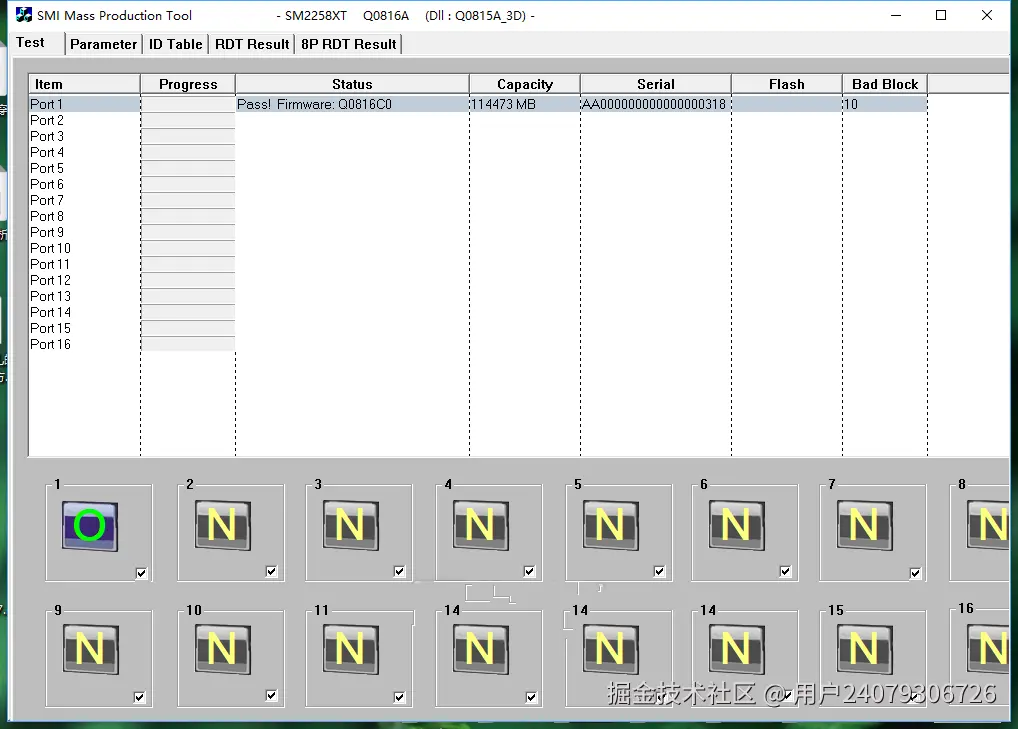
Task: Select the Port 5 row
Action: (x=47, y=168)
